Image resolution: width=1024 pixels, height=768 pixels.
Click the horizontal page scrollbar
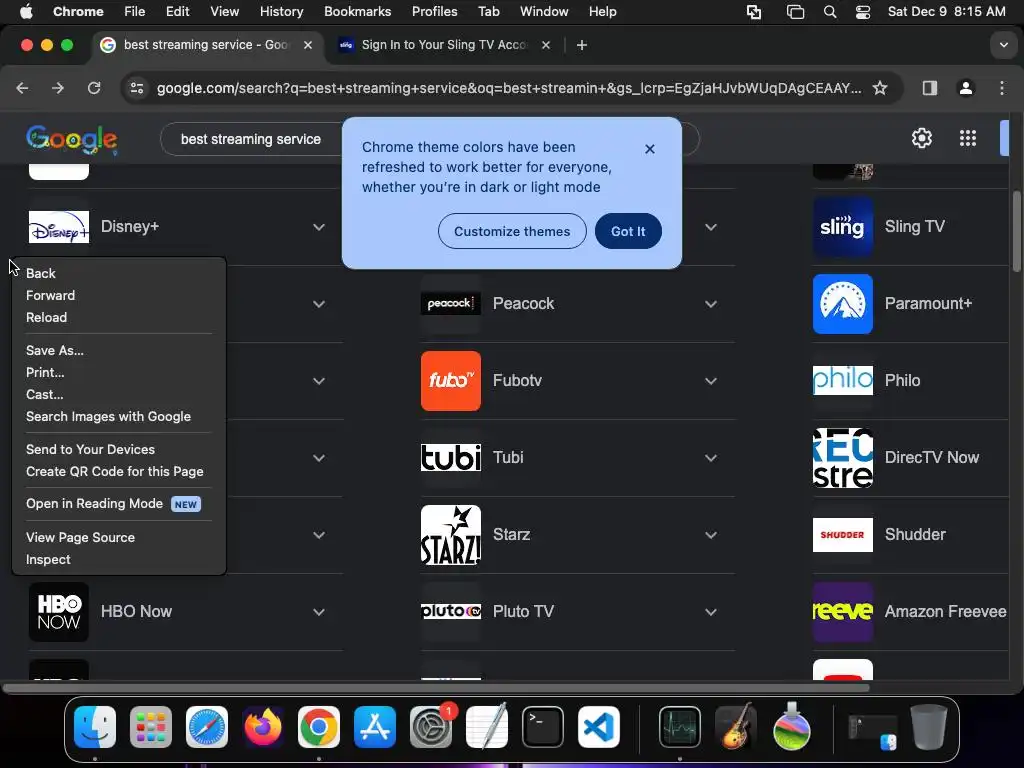[436, 688]
